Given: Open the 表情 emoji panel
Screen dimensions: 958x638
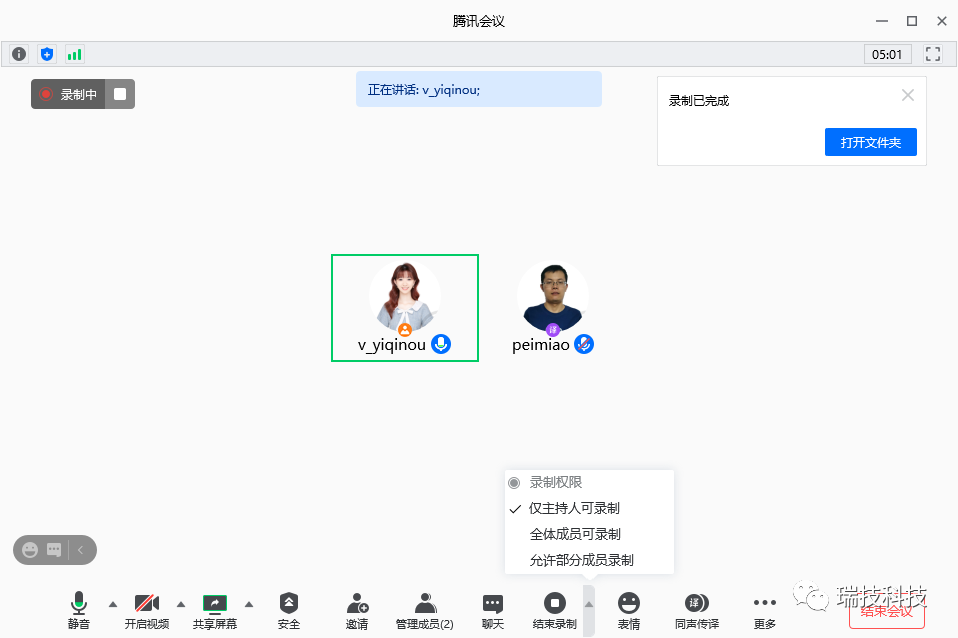Looking at the screenshot, I should pyautogui.click(x=629, y=610).
